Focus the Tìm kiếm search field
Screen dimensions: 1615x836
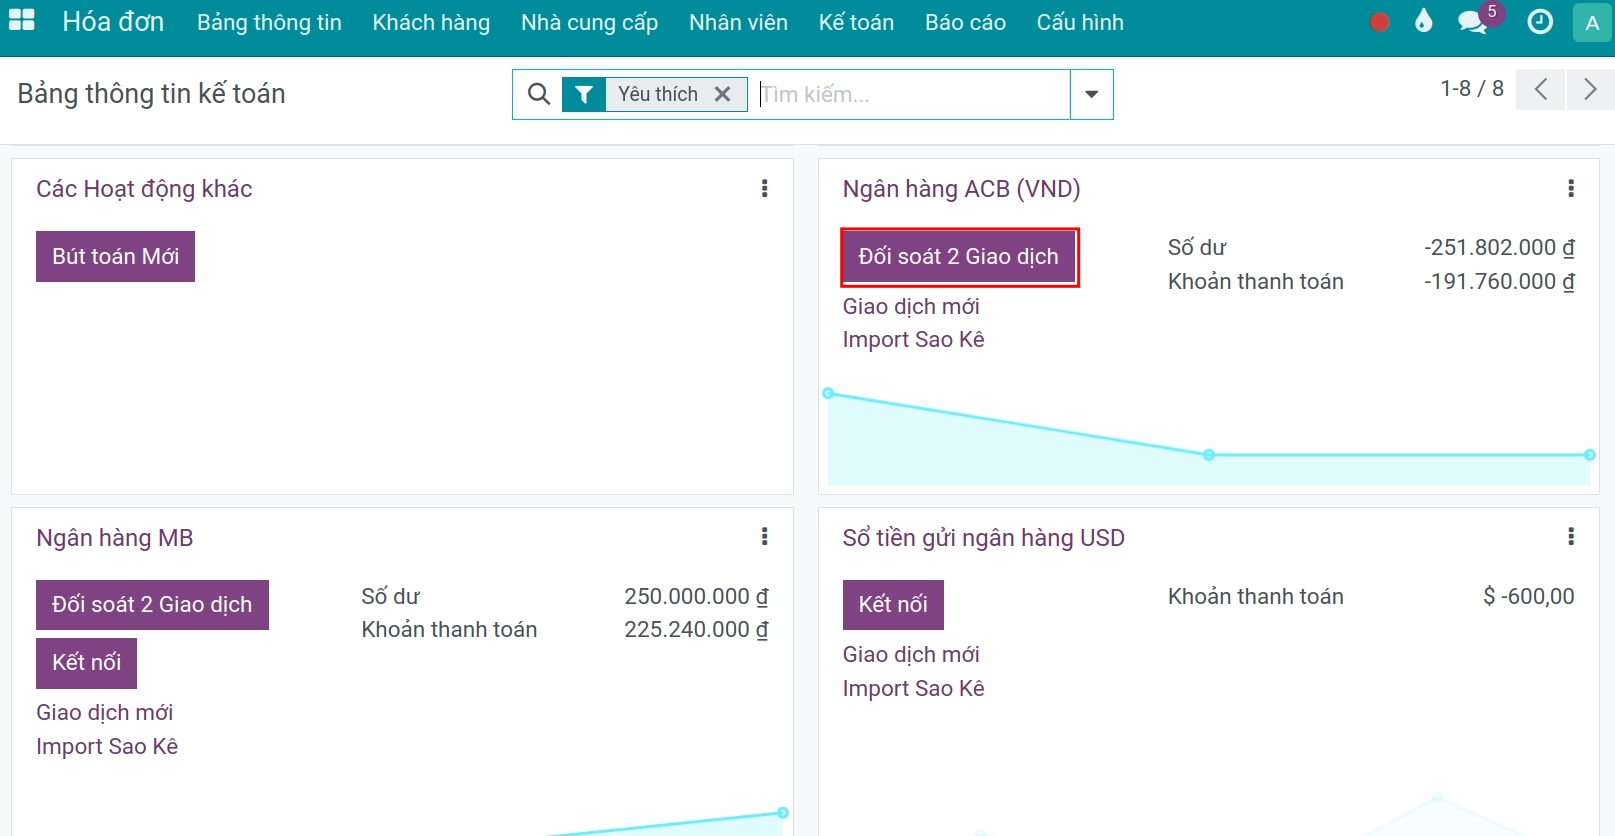click(910, 94)
